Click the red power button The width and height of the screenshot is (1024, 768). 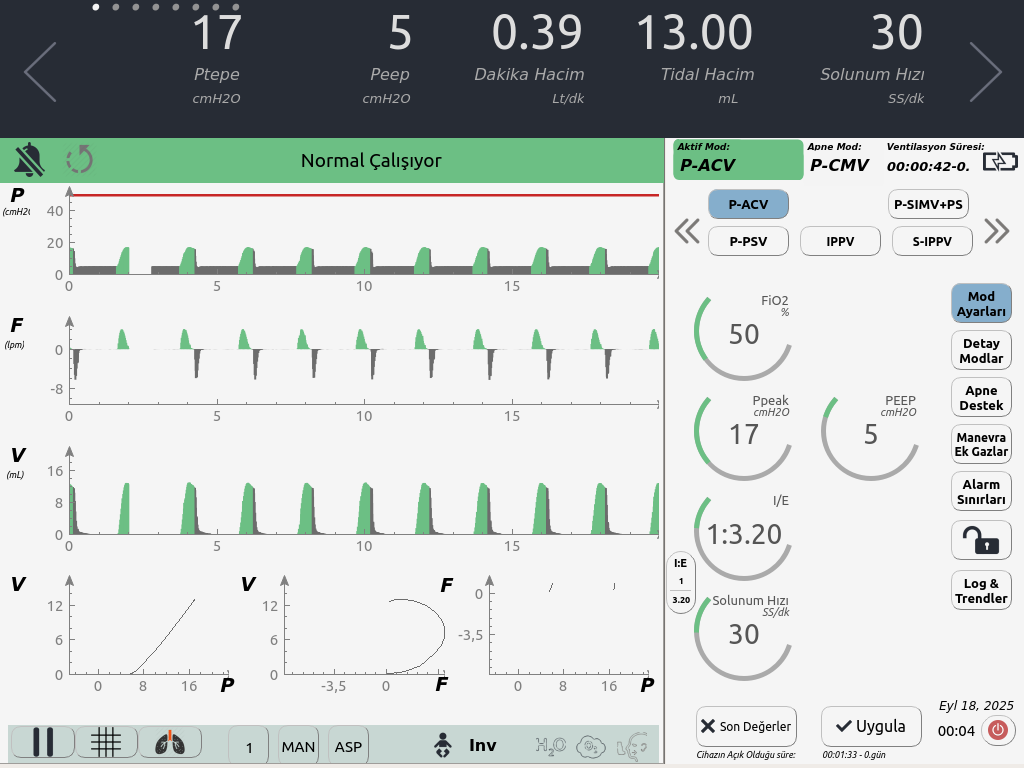click(x=996, y=730)
